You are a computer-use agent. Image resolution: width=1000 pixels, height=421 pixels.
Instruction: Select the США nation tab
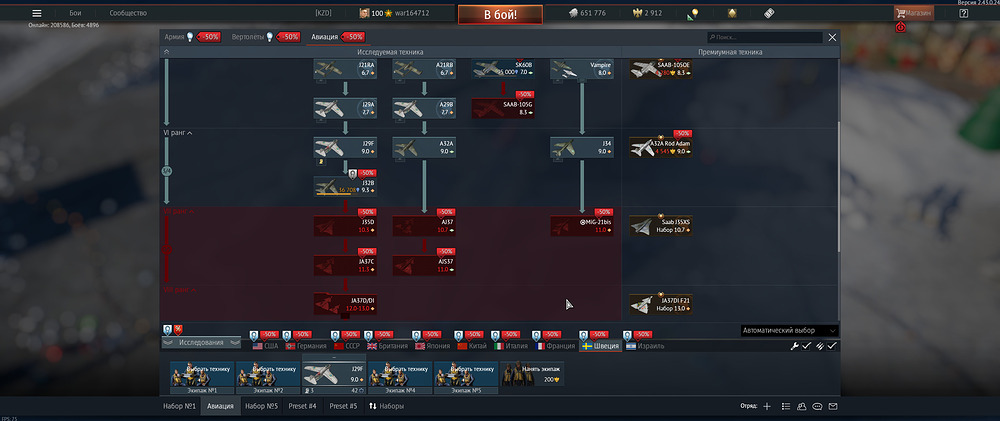click(265, 346)
